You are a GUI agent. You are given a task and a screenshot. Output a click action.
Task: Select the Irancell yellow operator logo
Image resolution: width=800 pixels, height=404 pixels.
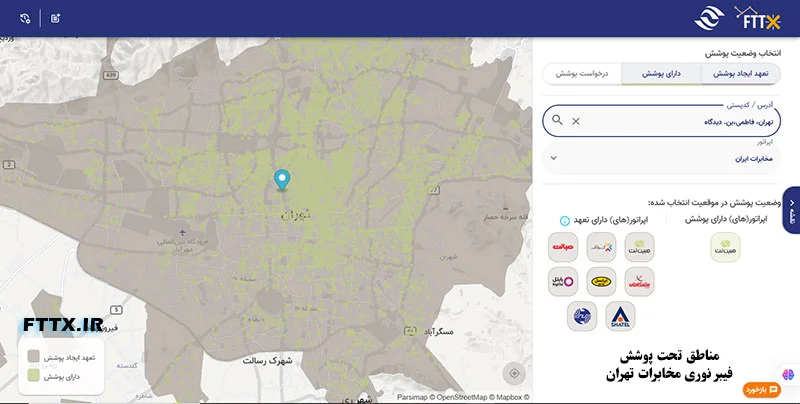[602, 282]
